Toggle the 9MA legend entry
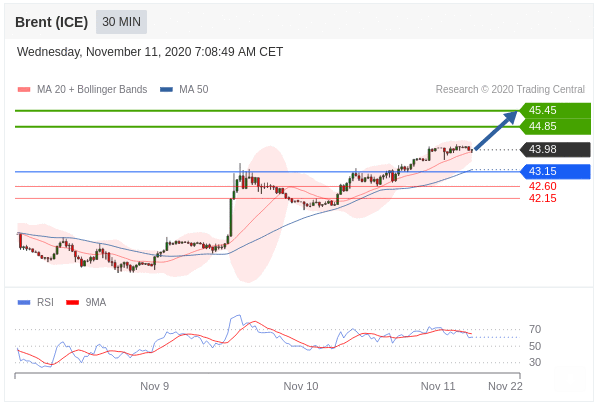Screen dimensions: 599x406 (86, 302)
